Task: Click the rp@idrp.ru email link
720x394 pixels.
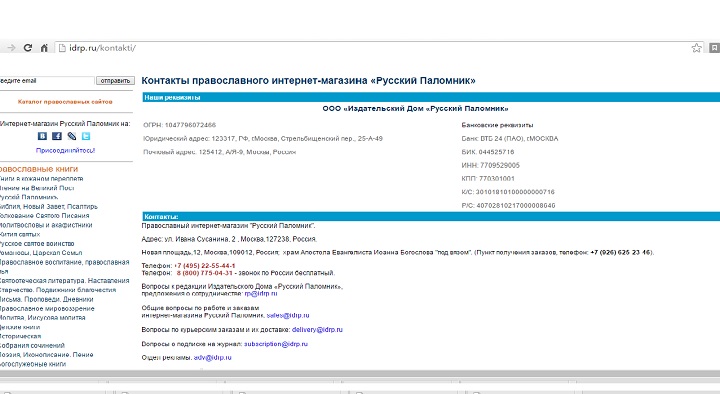Action: pos(261,294)
